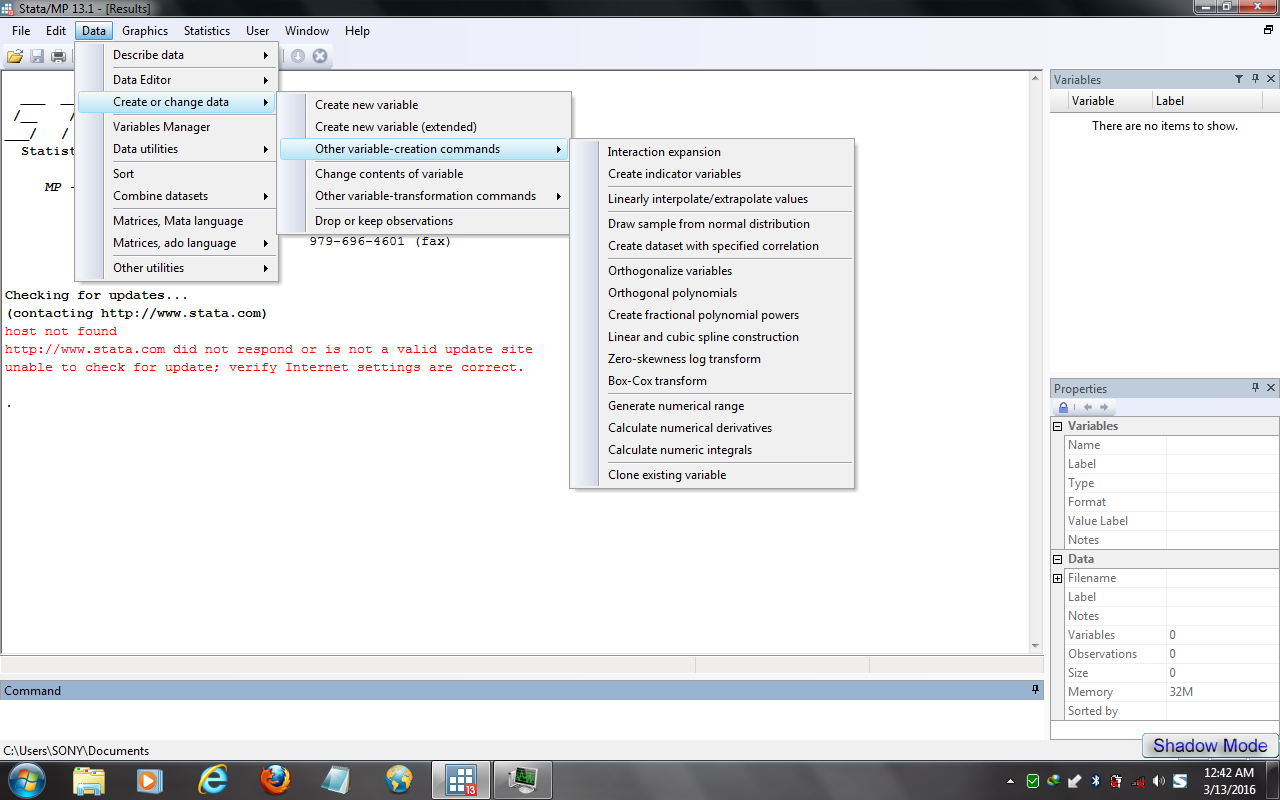Viewport: 1280px width, 800px height.
Task: Click the filter icon in Variables panel
Action: coord(1238,79)
